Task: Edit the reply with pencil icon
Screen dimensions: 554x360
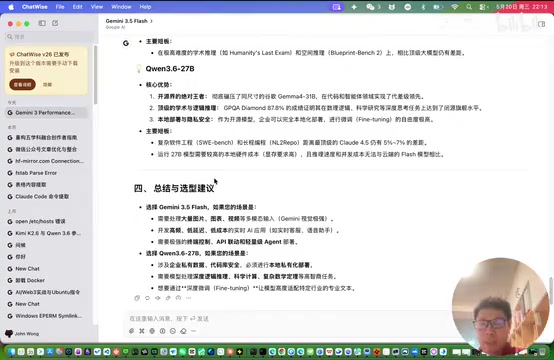Action: (x=168, y=298)
